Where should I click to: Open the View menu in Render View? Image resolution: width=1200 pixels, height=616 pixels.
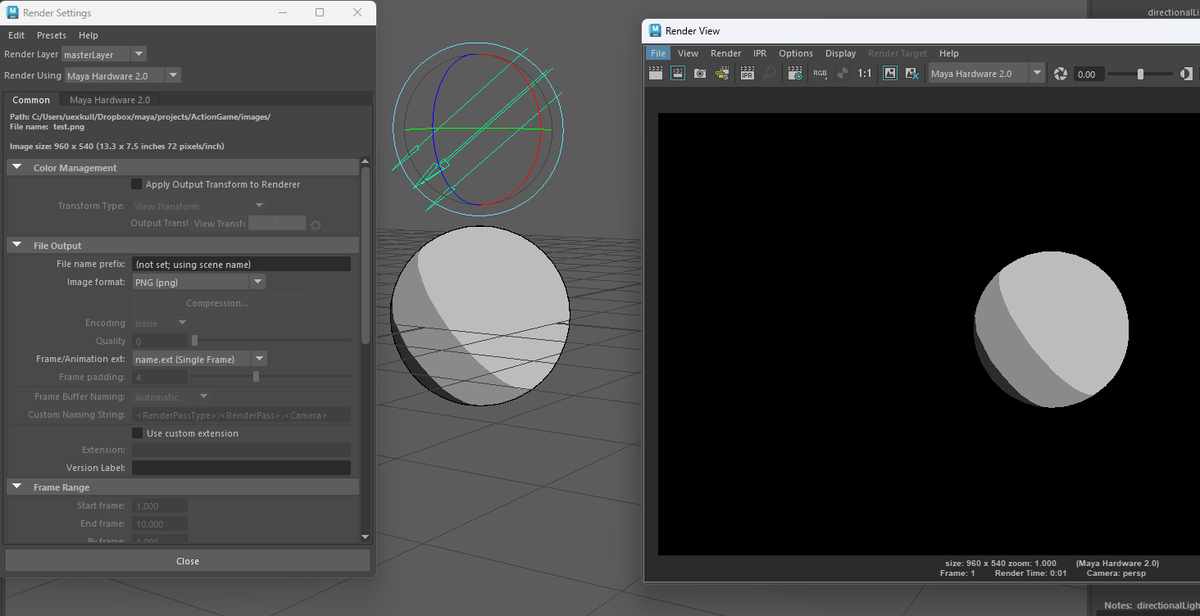[688, 53]
